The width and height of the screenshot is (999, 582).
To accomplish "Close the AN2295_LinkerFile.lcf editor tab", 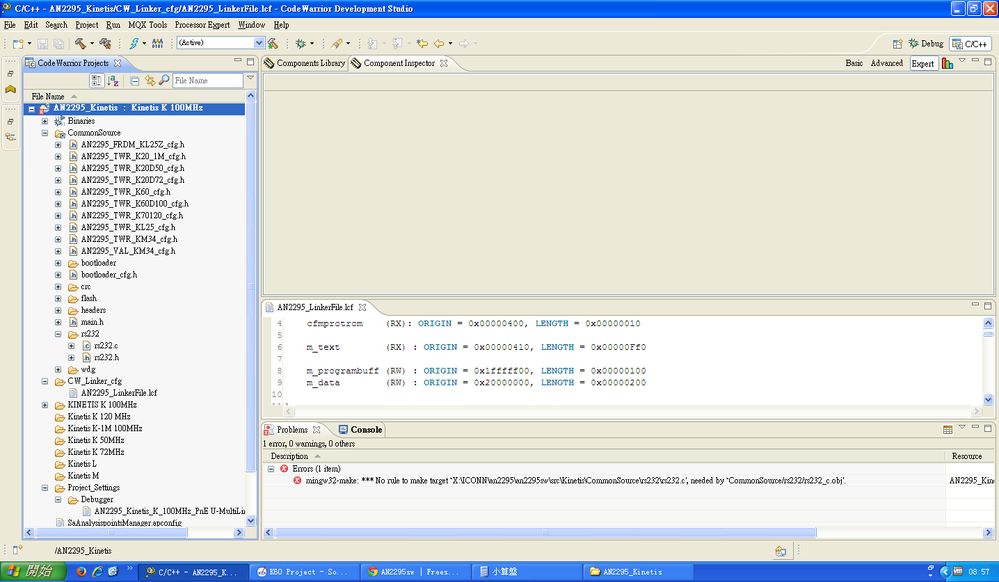I will click(x=363, y=307).
